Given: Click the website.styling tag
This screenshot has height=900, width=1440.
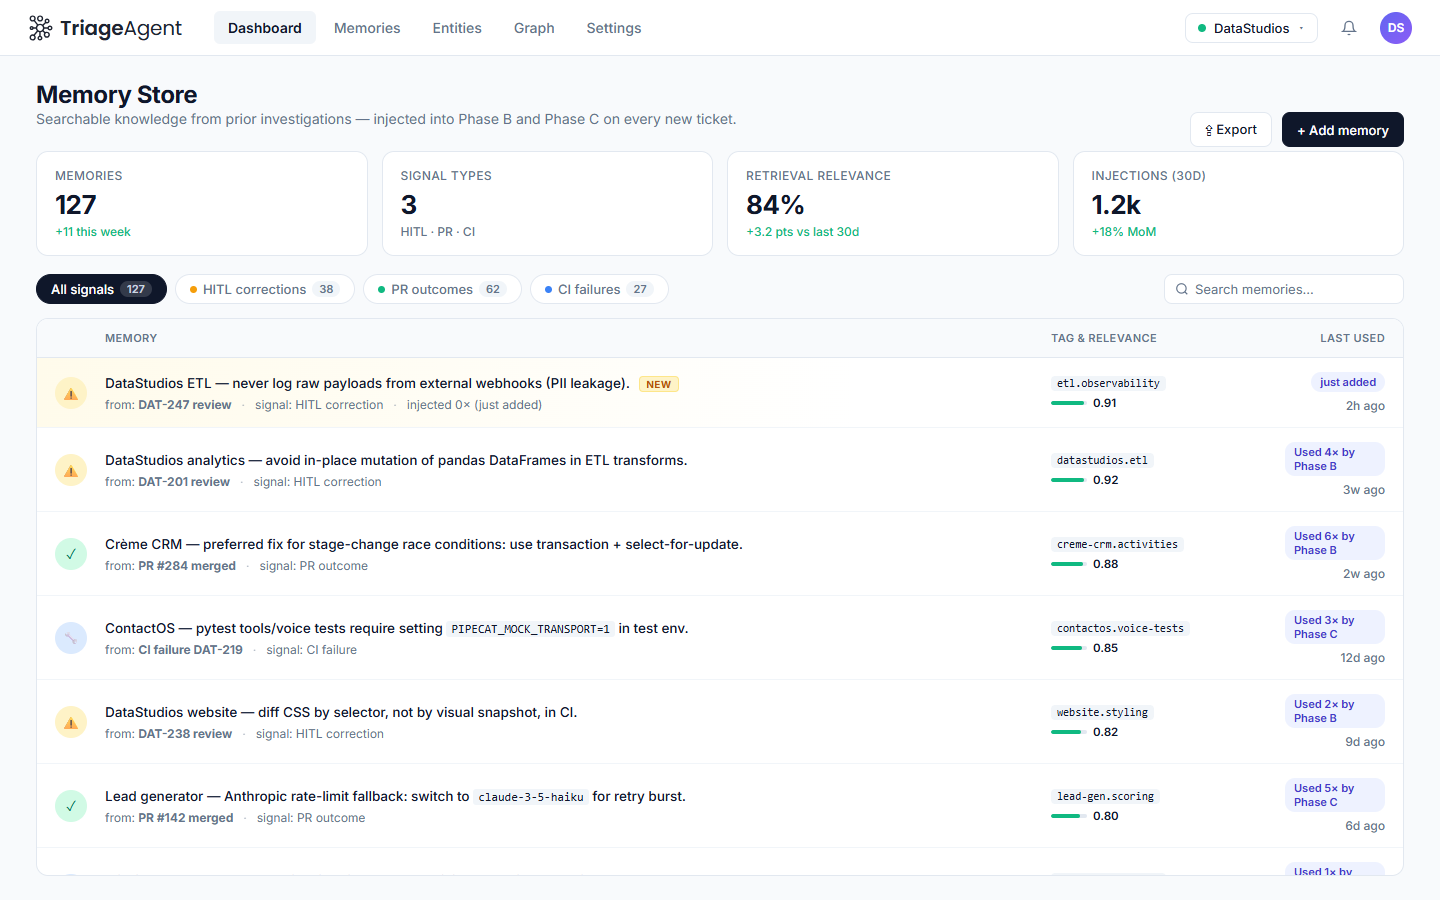Looking at the screenshot, I should (1102, 712).
